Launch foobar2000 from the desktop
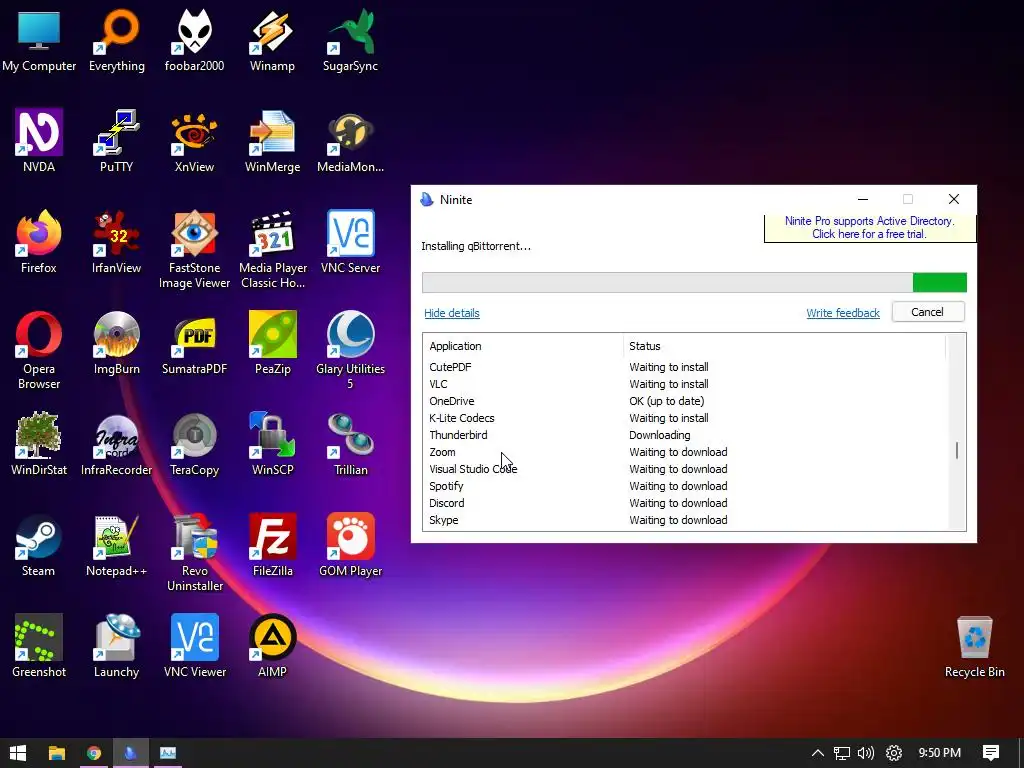The height and width of the screenshot is (768, 1024). [195, 40]
